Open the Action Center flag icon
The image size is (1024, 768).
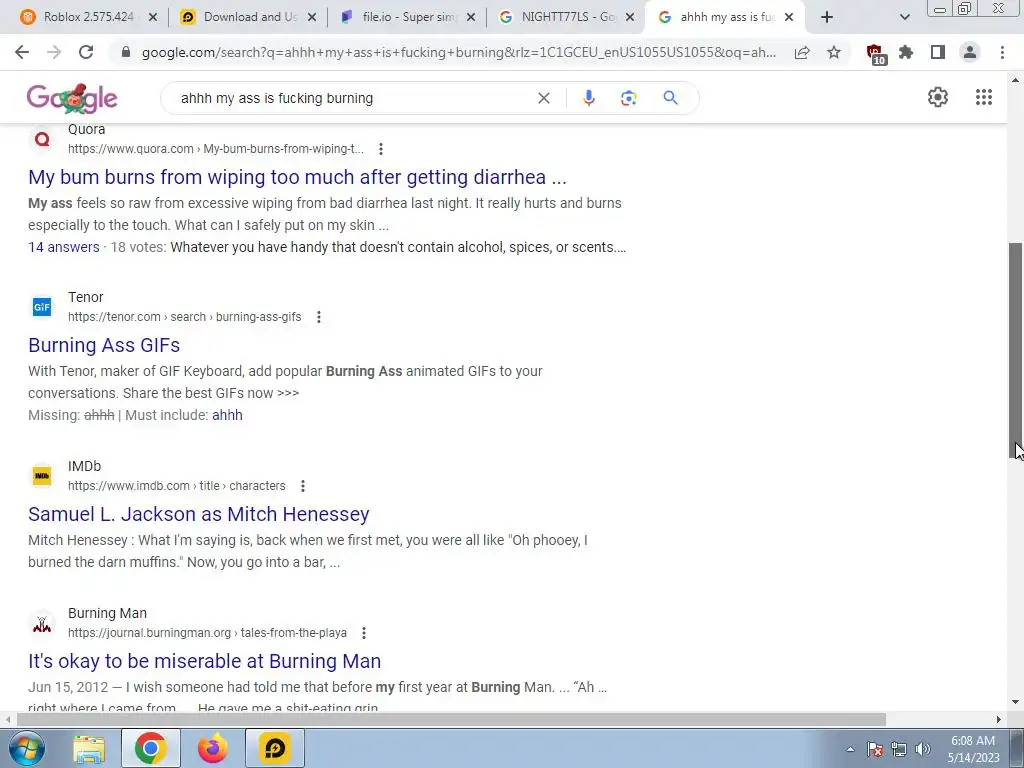[x=875, y=749]
